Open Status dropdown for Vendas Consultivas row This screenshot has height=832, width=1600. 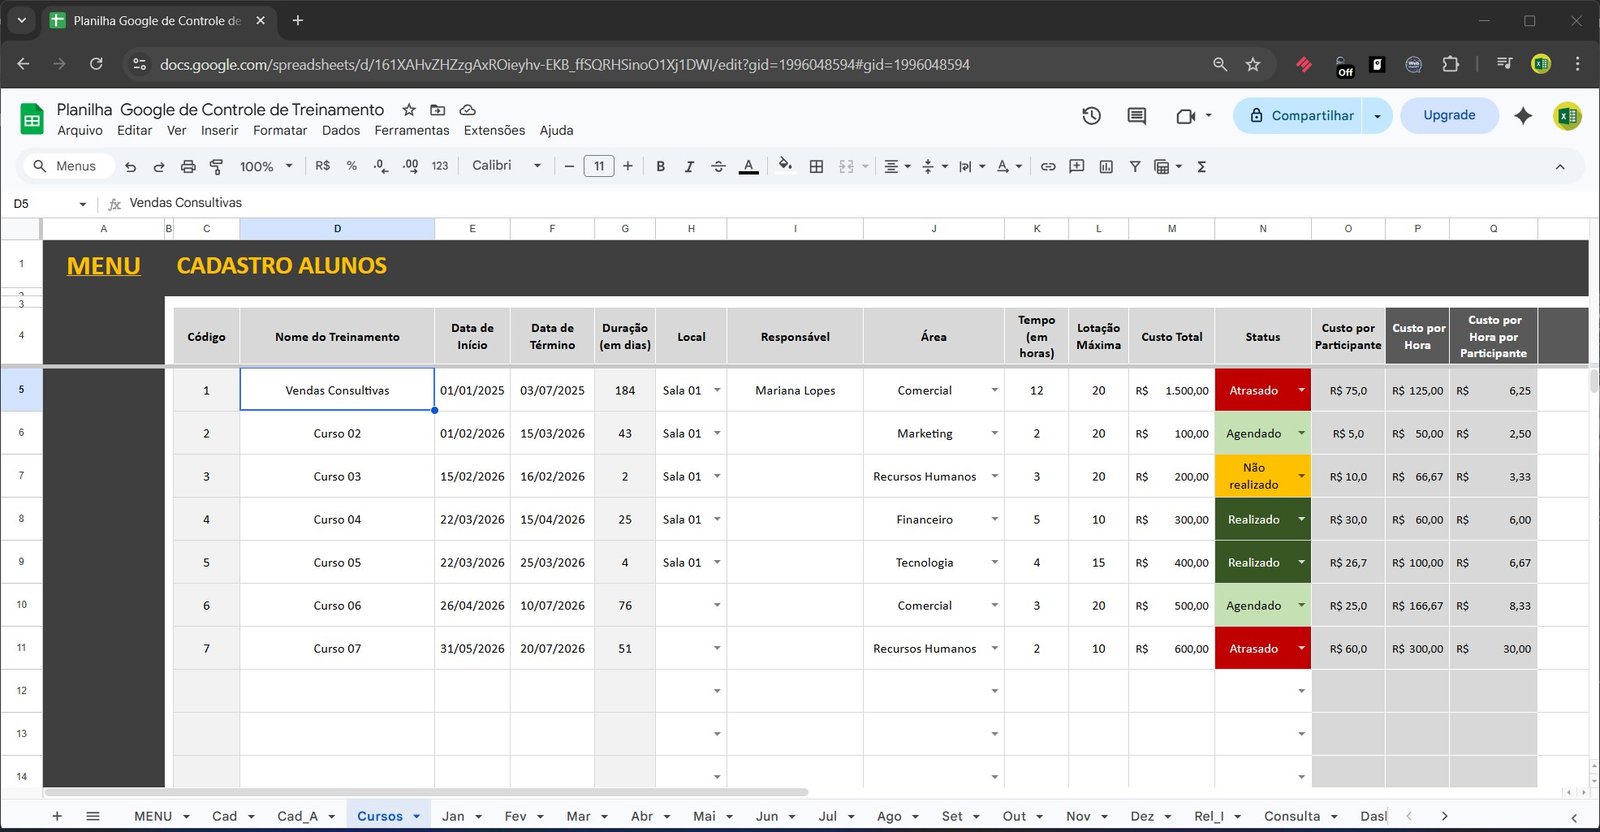coord(1301,390)
